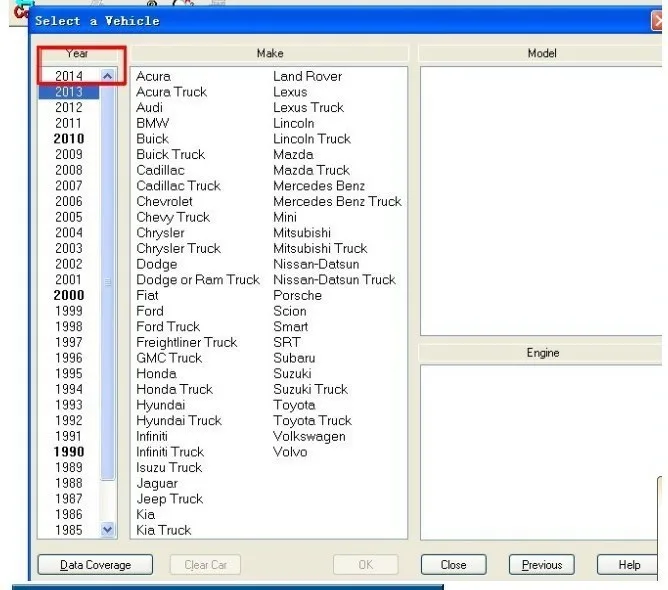The height and width of the screenshot is (590, 668).
Task: Choose Volkswagen
Action: point(309,436)
